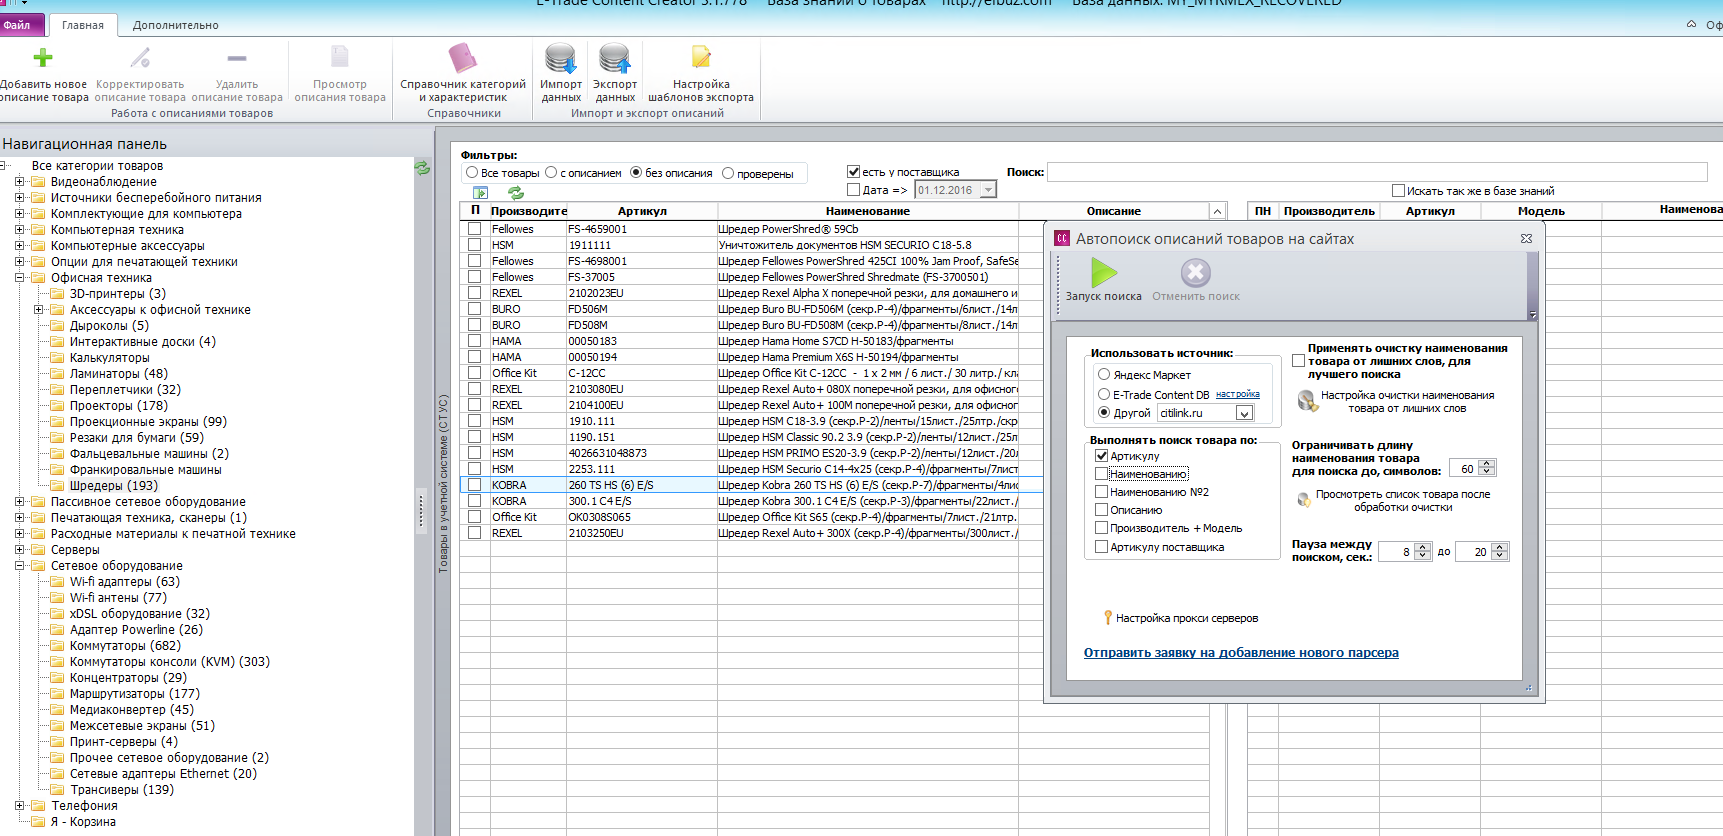Viewport: 1723px width, 836px height.
Task: Open the export templates settings icon
Action: (x=701, y=58)
